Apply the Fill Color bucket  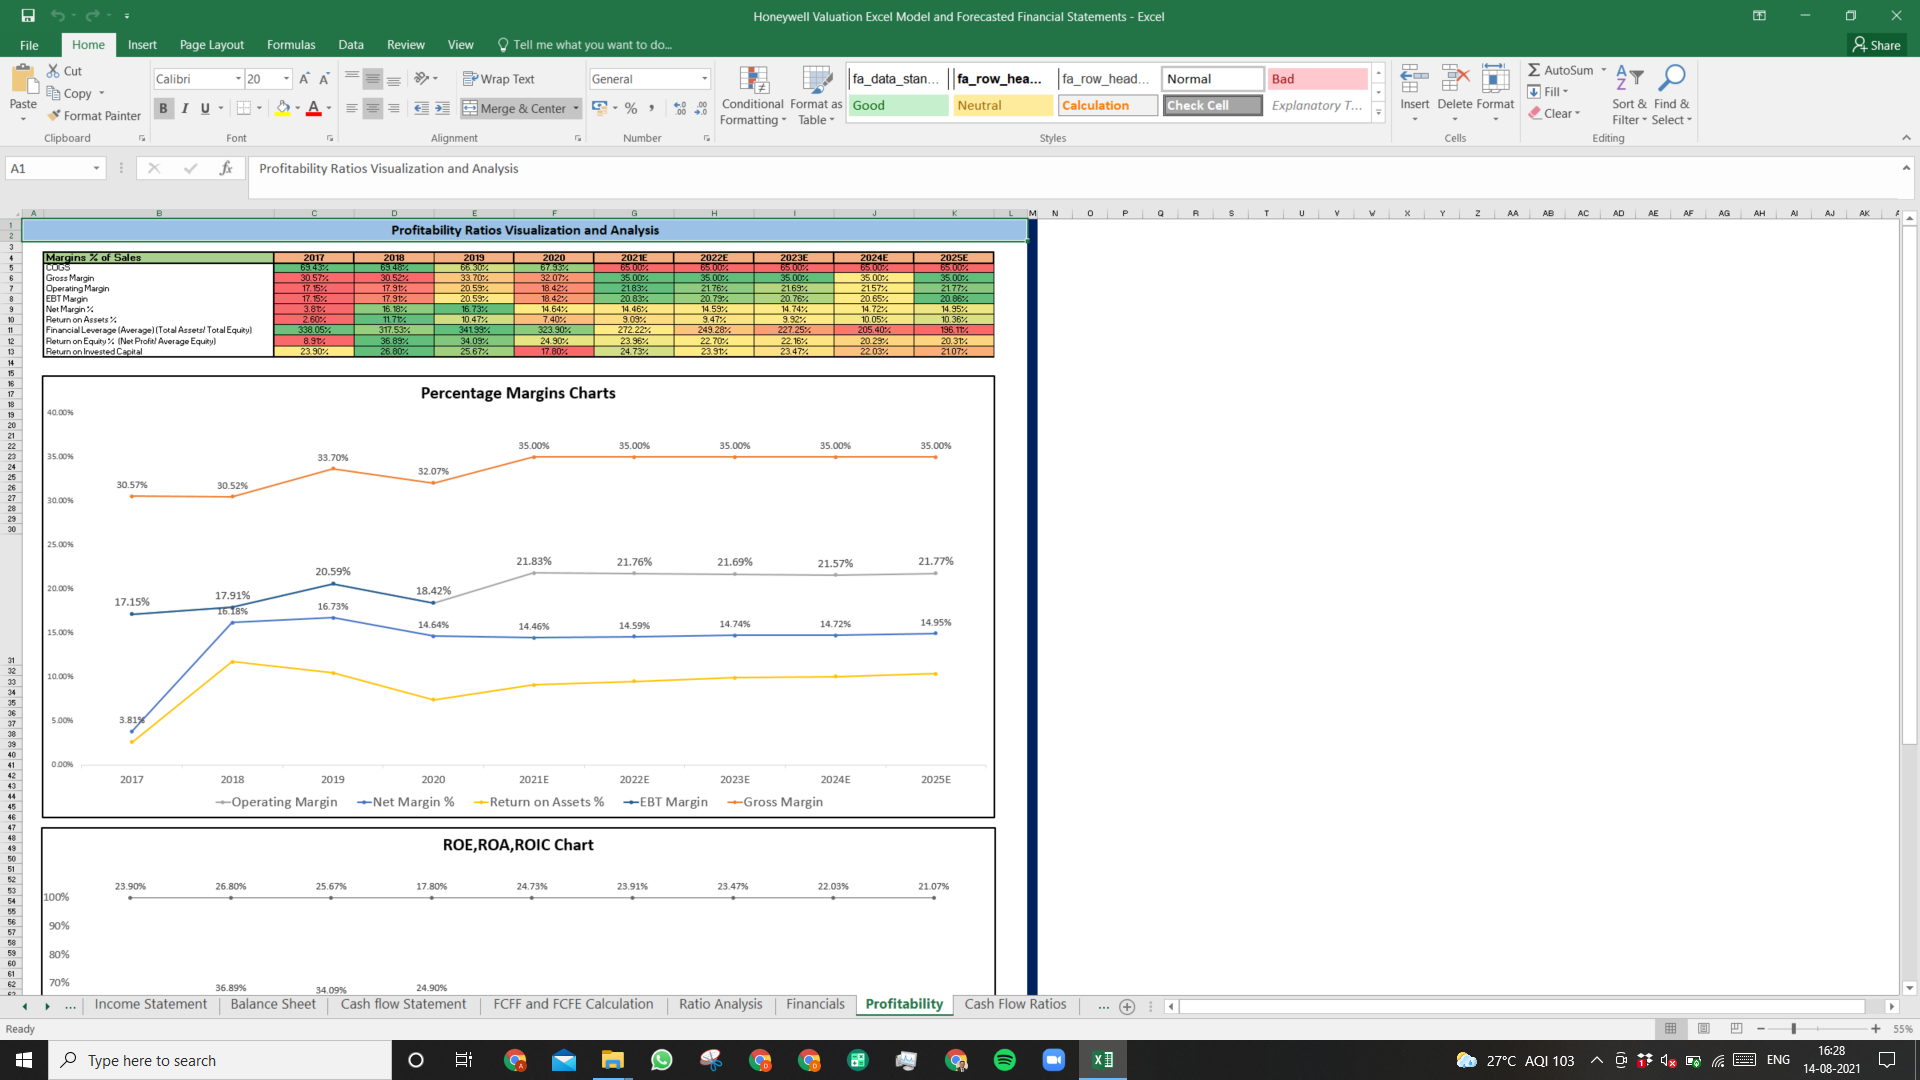[283, 108]
